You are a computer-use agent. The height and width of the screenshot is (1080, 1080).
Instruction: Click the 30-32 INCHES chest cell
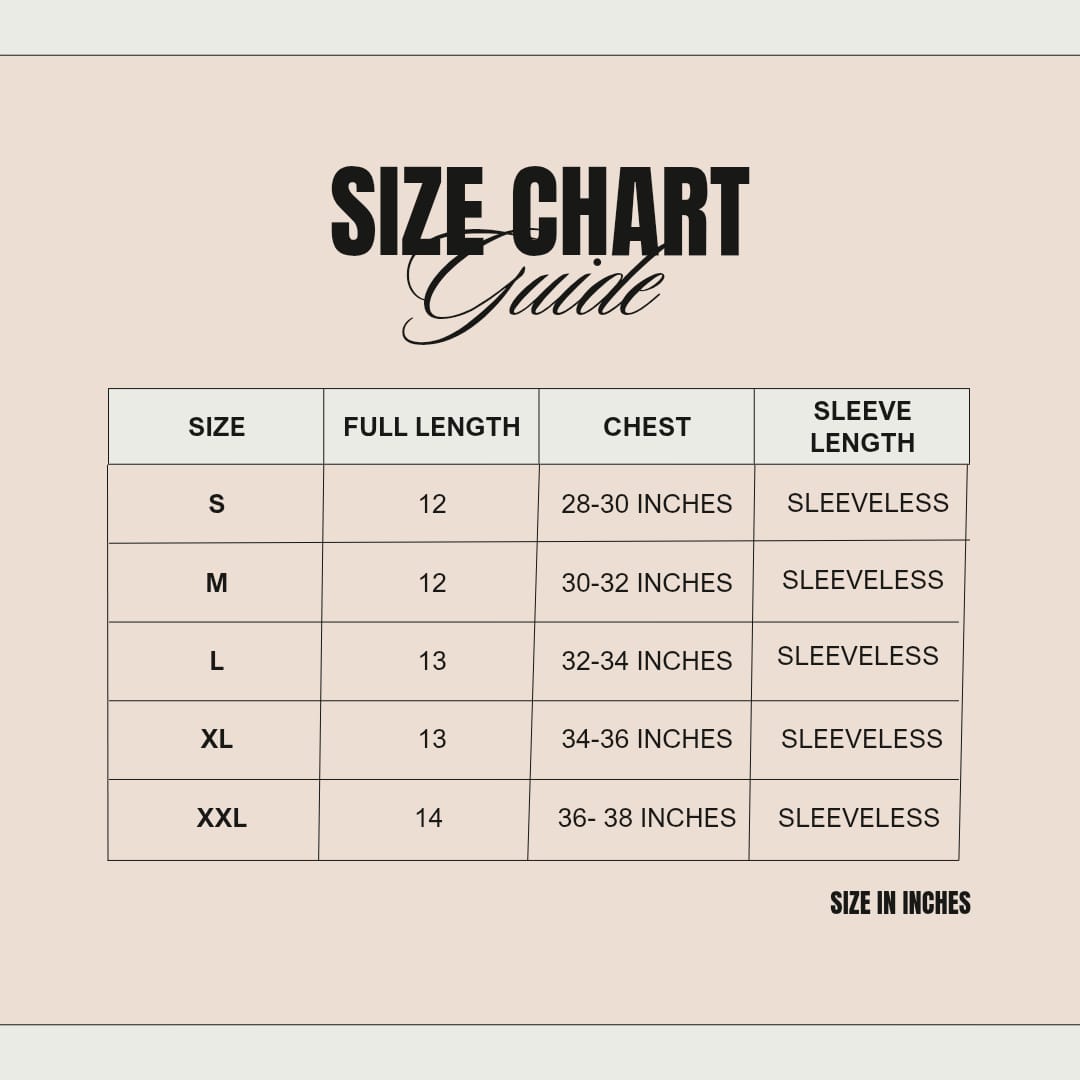coord(646,583)
